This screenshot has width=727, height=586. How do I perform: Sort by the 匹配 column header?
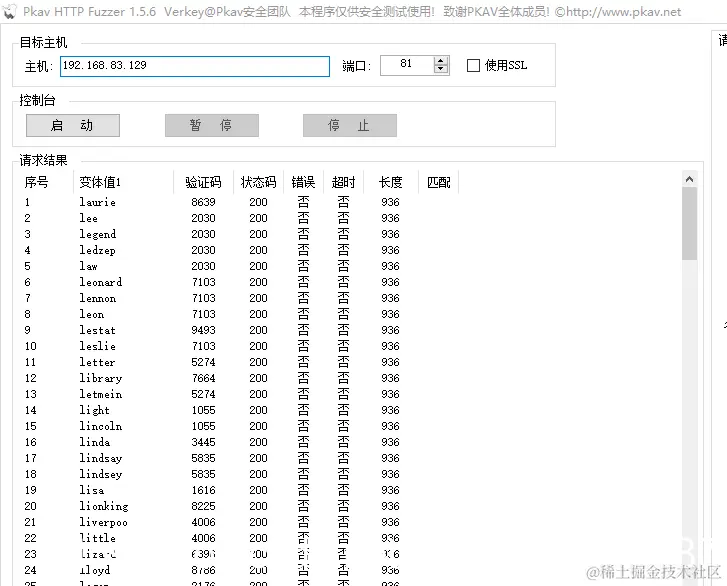tap(439, 182)
